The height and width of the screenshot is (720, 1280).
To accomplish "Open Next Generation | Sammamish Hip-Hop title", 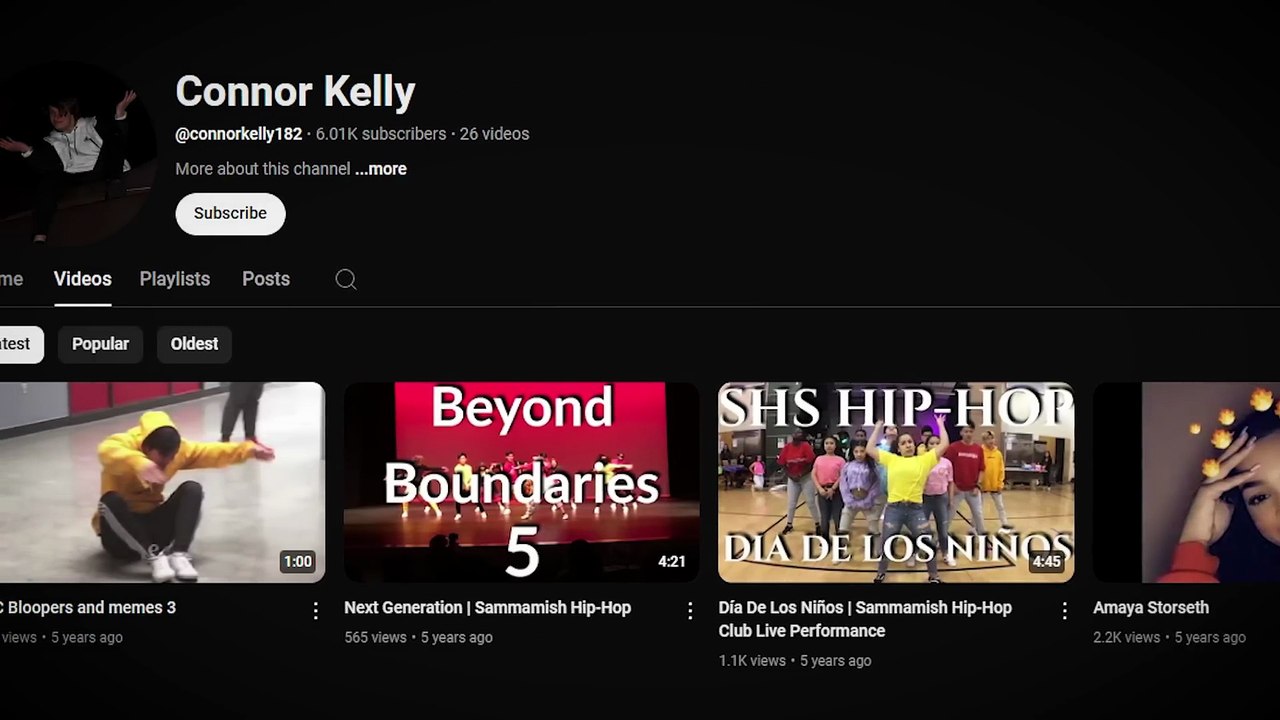I will [x=487, y=607].
